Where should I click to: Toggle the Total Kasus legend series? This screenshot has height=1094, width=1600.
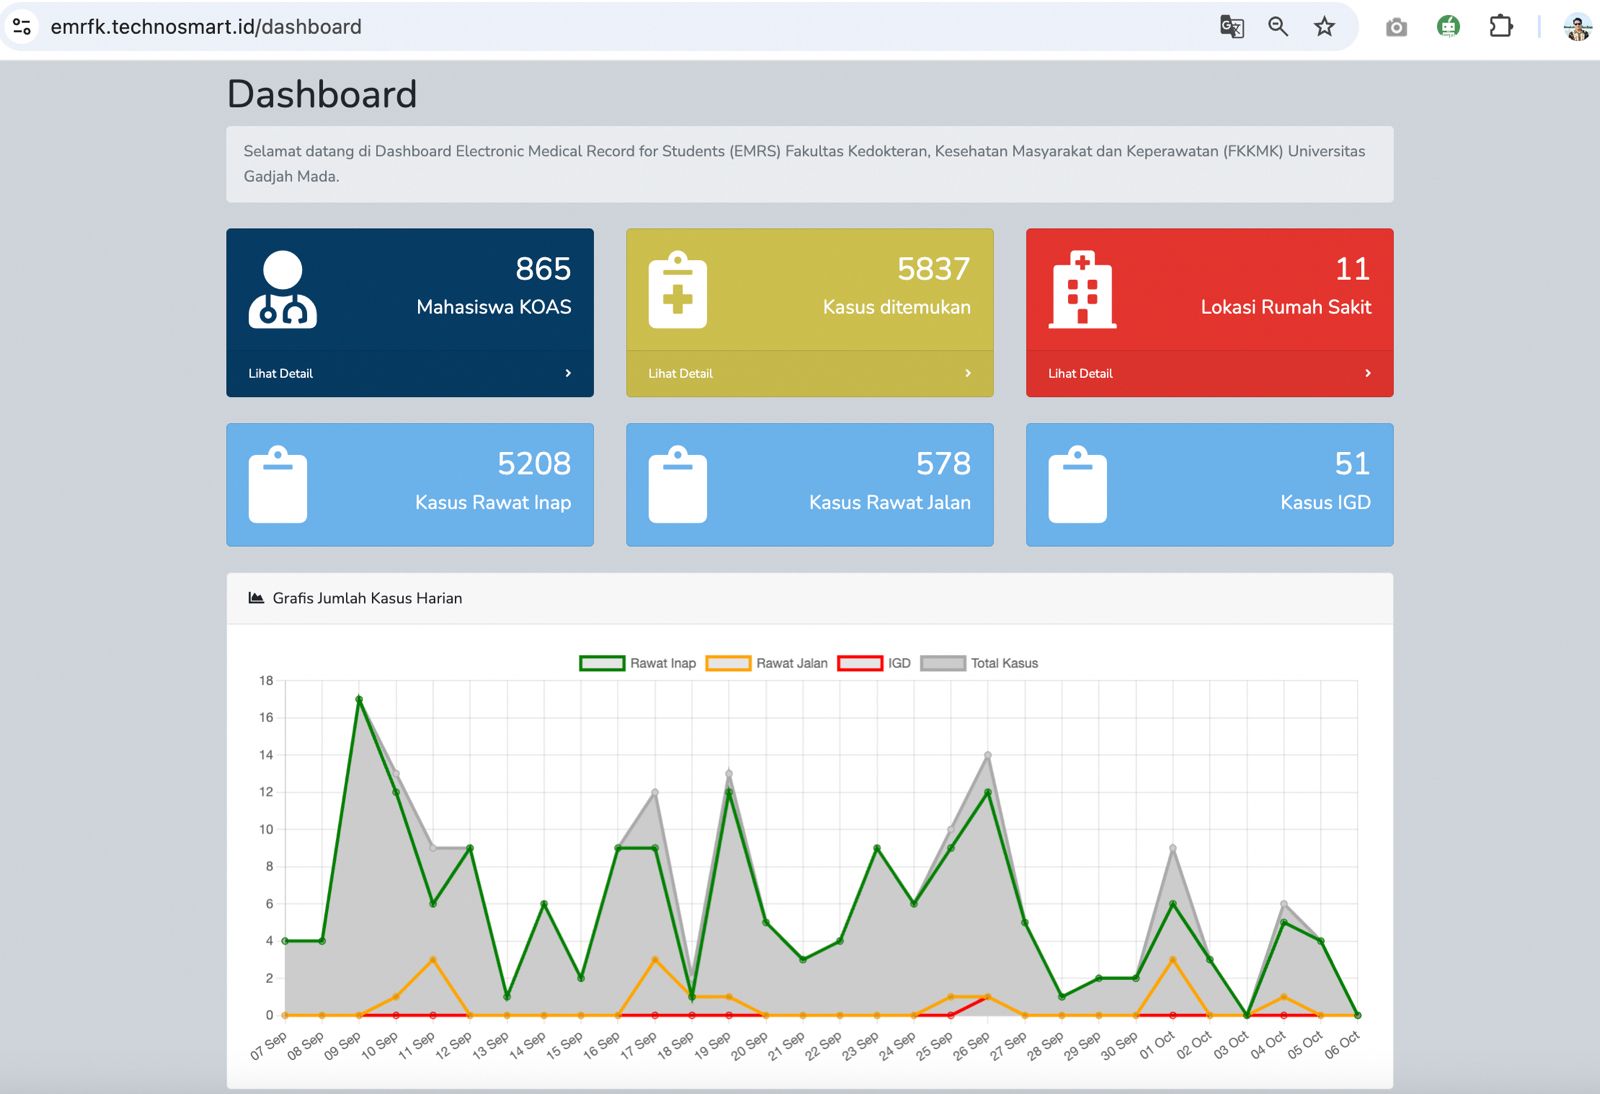(979, 663)
